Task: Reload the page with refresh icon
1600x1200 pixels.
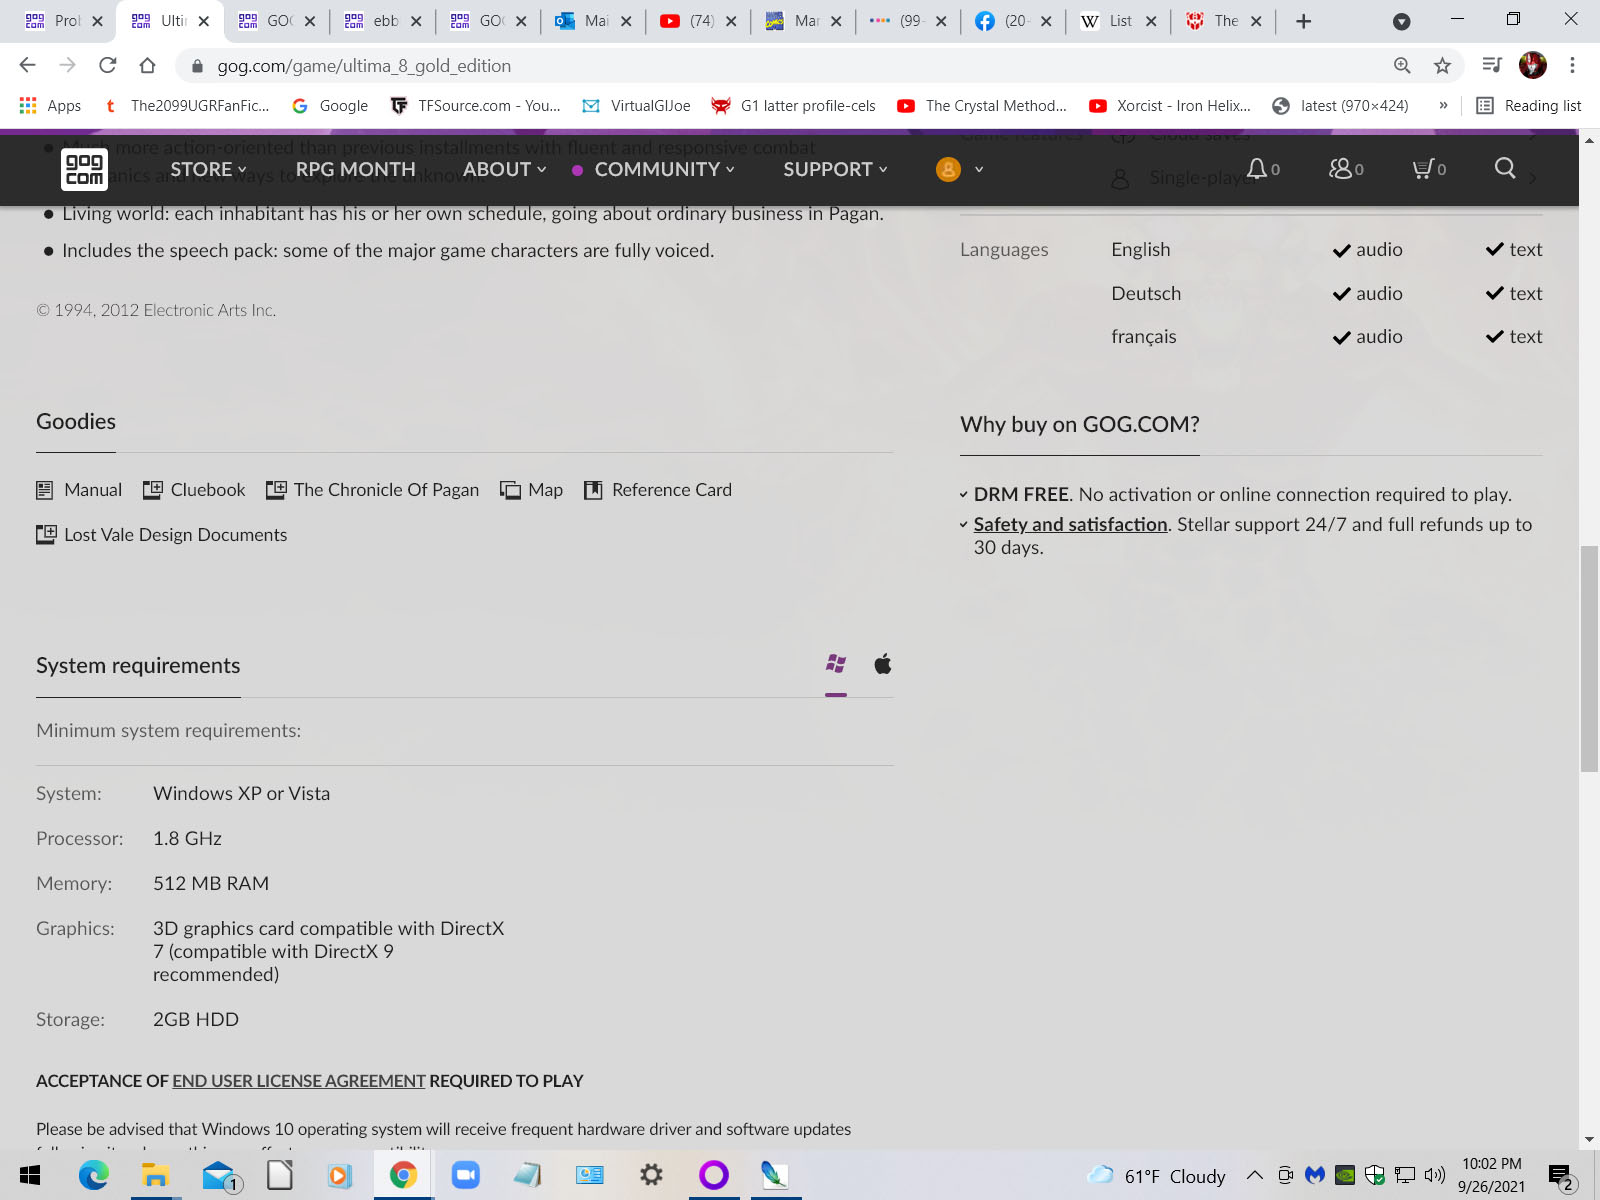Action: click(107, 65)
